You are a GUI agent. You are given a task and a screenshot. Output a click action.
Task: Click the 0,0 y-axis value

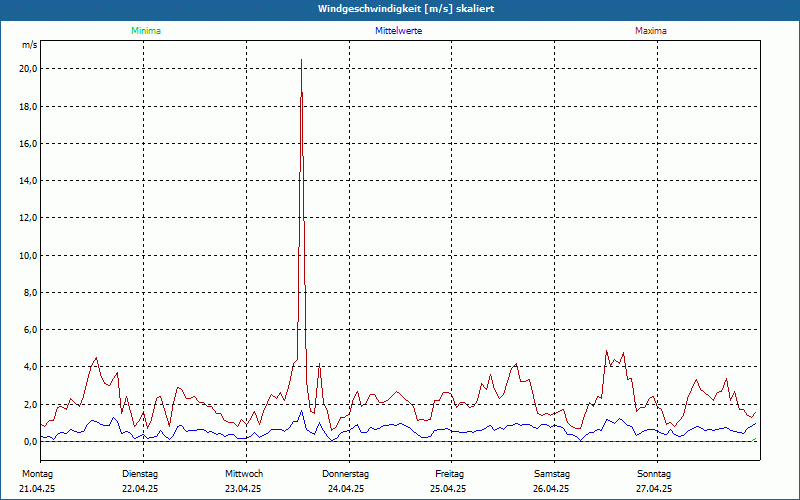pyautogui.click(x=30, y=442)
